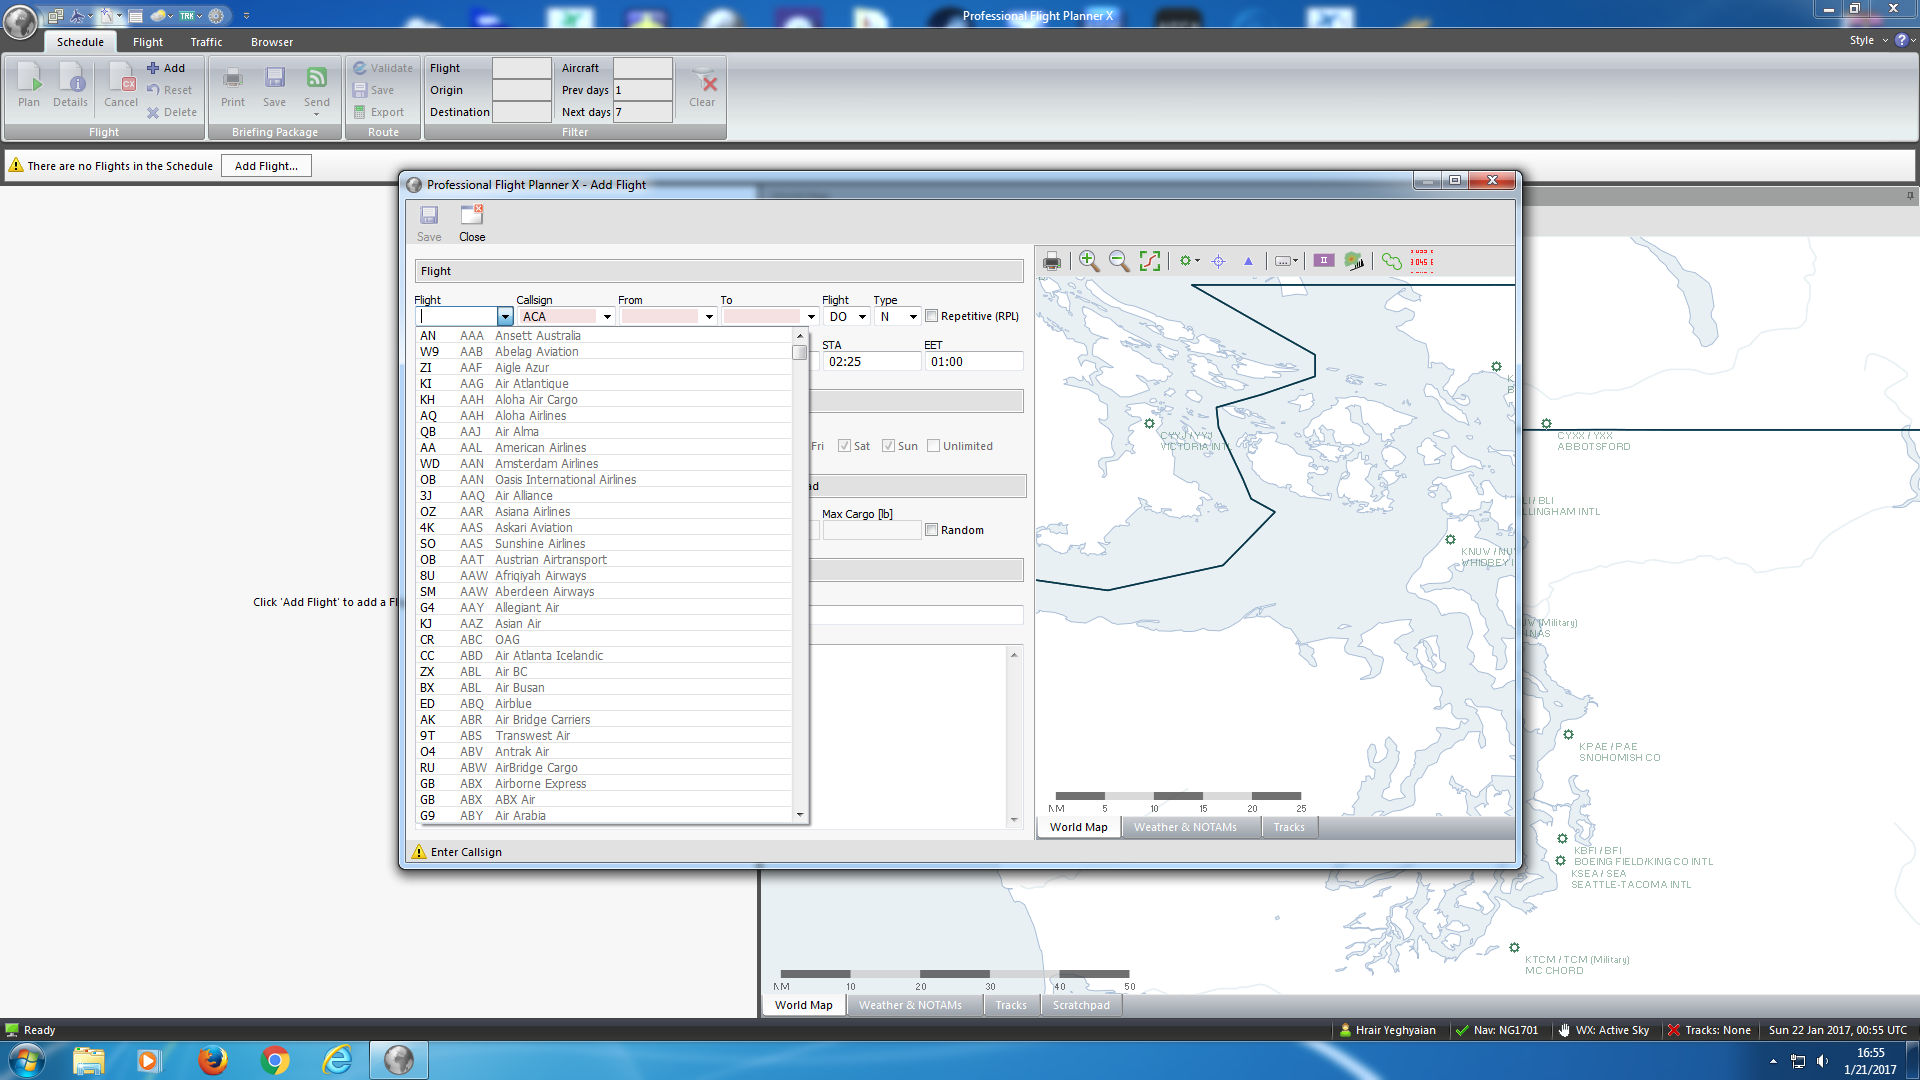1920x1080 pixels.
Task: Open the gear settings quick access icon
Action: tap(216, 16)
